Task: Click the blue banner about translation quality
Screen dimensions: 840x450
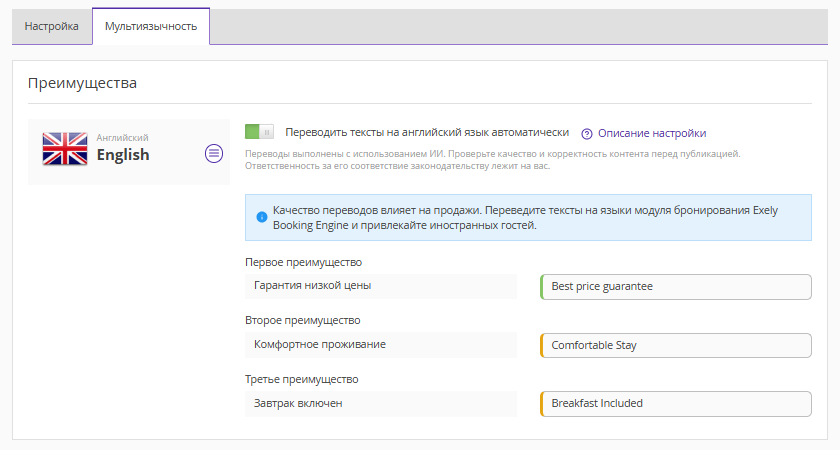Action: 528,218
